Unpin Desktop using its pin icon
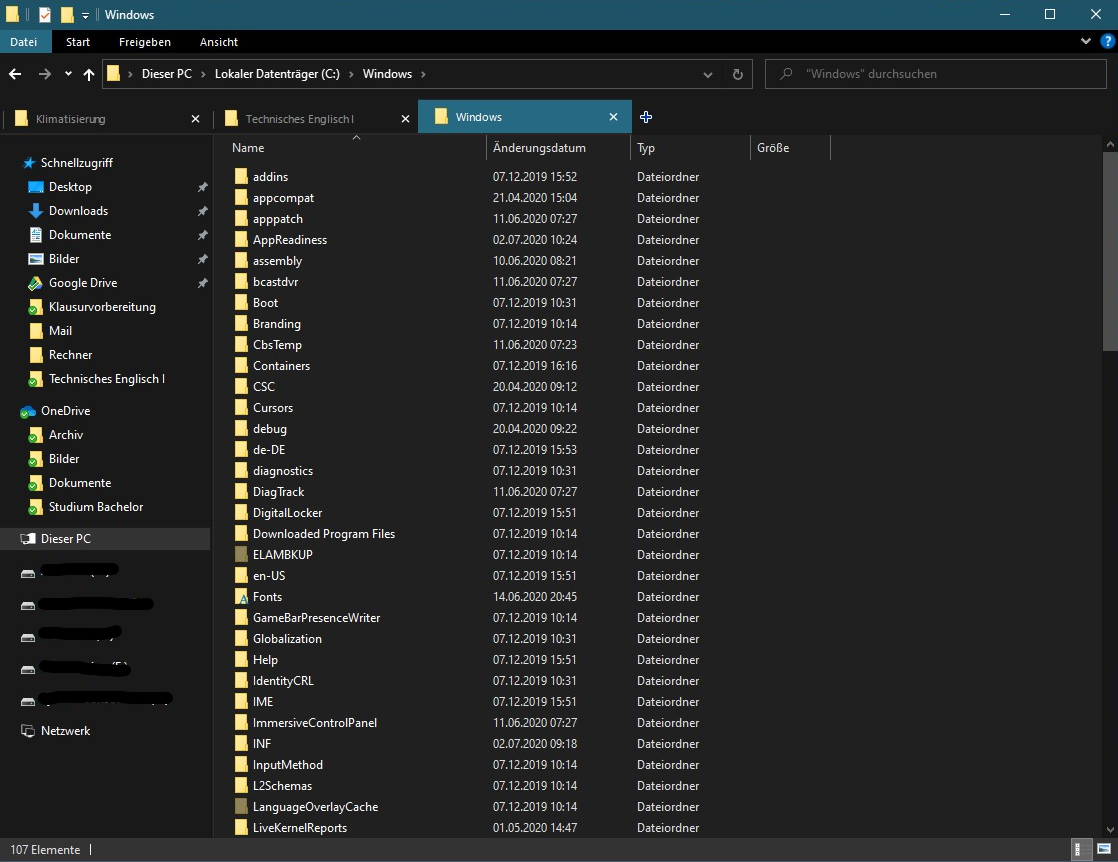Viewport: 1118px width, 862px height. tap(202, 187)
